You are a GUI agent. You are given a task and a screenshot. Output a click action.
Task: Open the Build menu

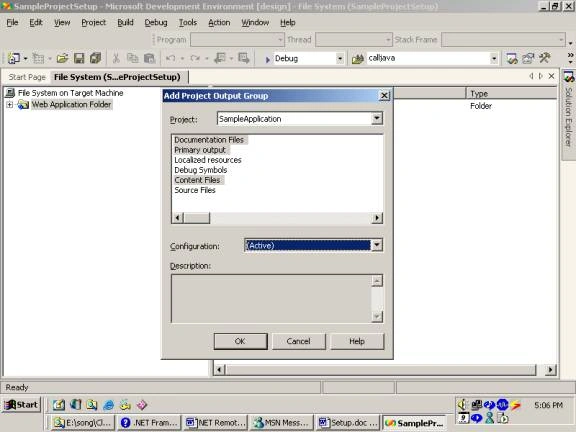coord(125,22)
